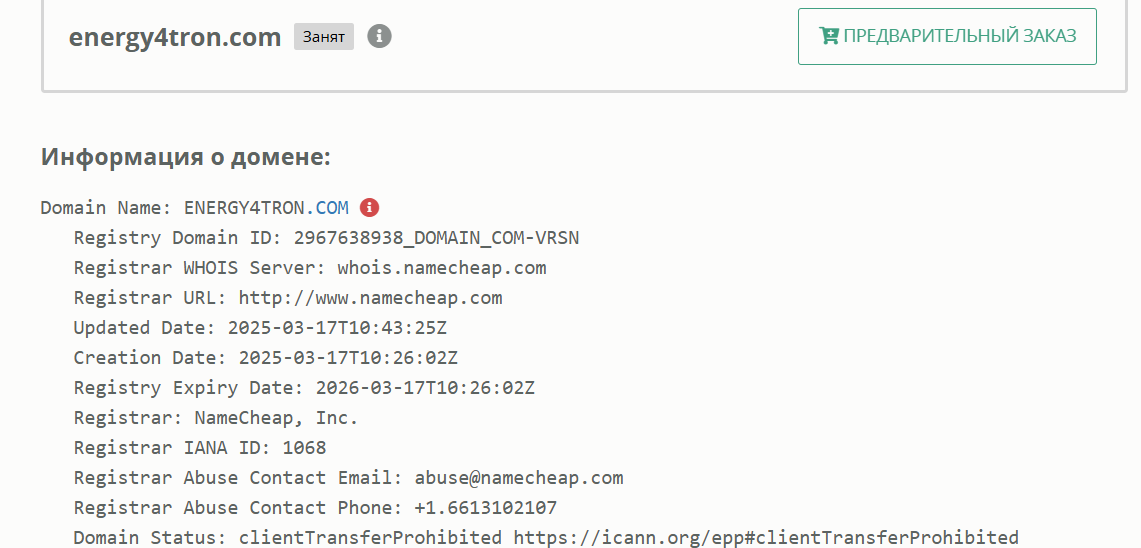Click the red info icon after ENERGY4TRON.COM
1141x548 pixels.
[369, 208]
